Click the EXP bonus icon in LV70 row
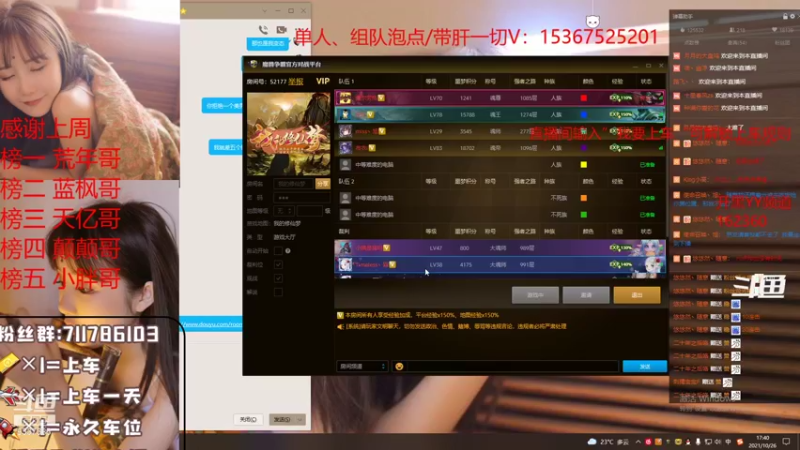 621,97
